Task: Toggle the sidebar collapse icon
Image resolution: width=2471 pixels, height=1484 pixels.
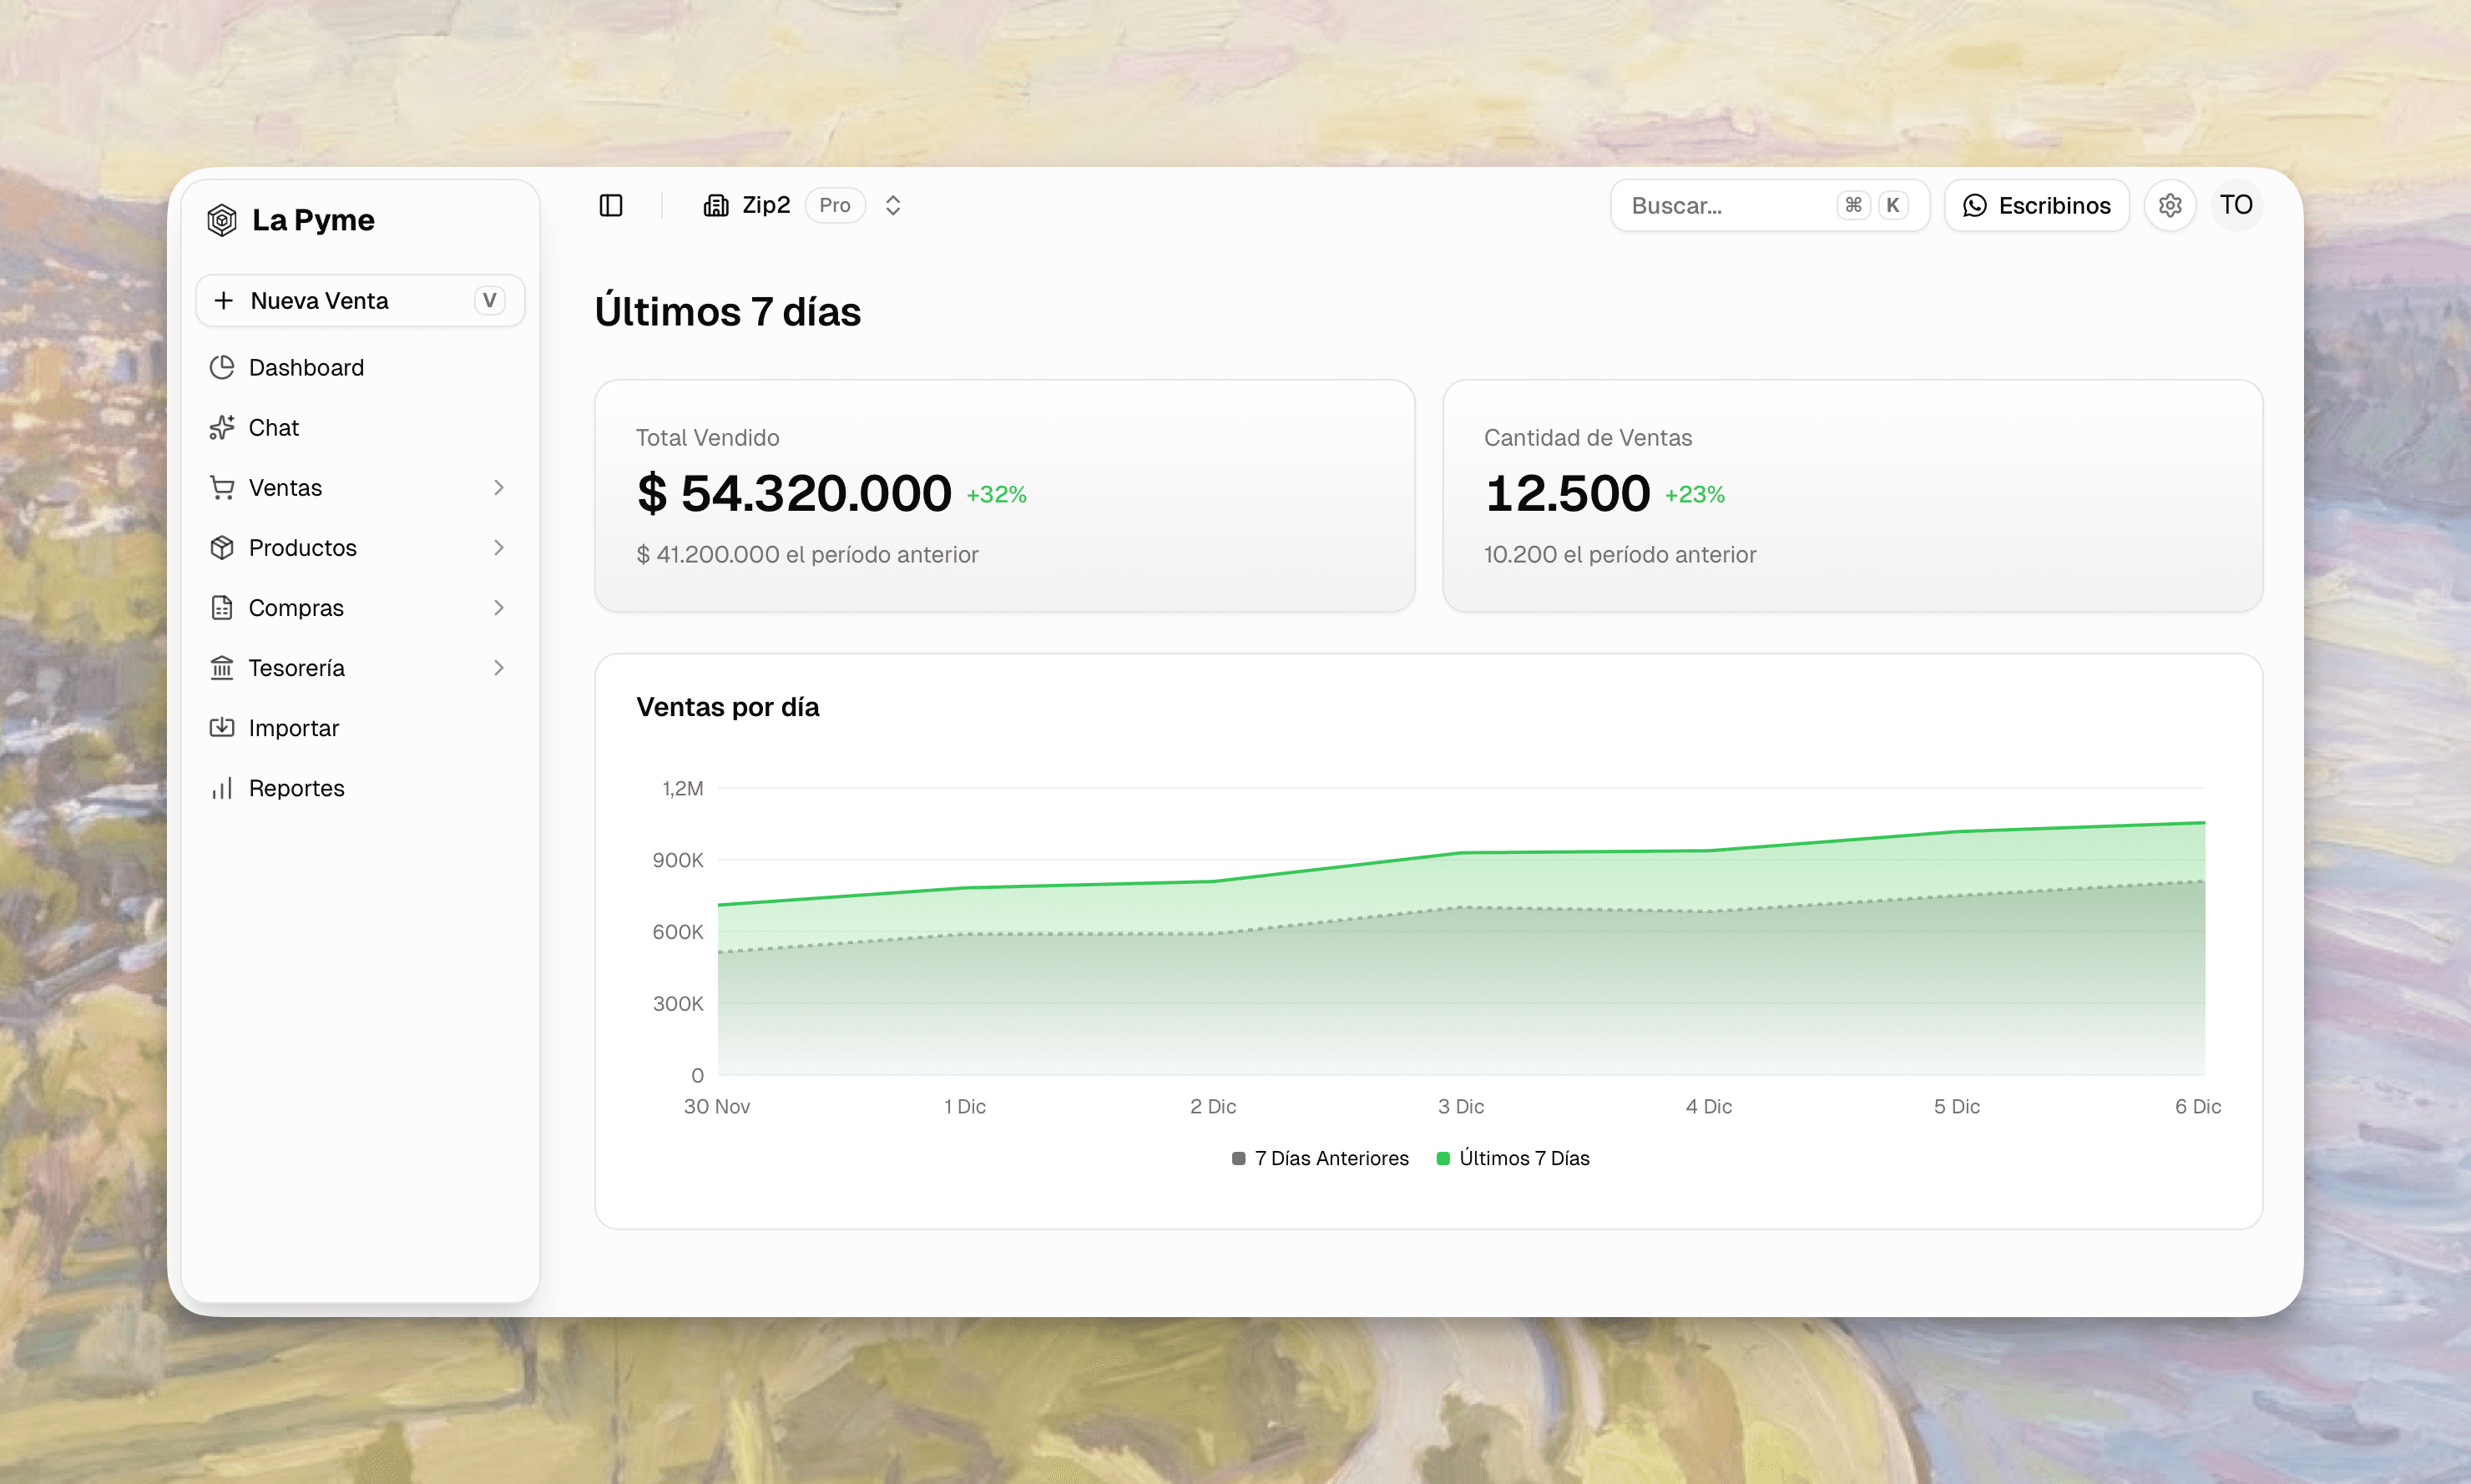Action: point(611,205)
